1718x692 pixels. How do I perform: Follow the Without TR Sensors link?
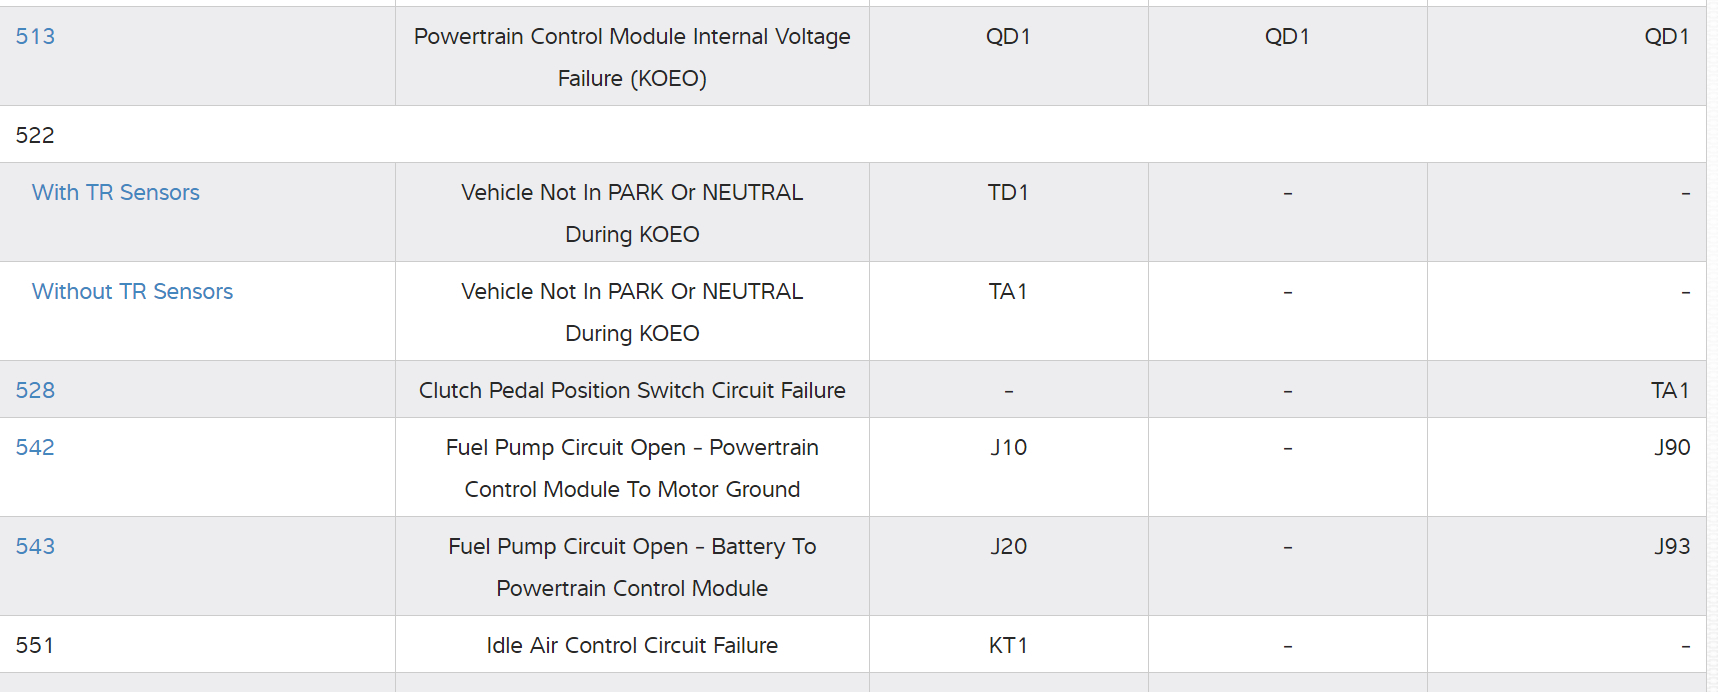[x=132, y=292]
